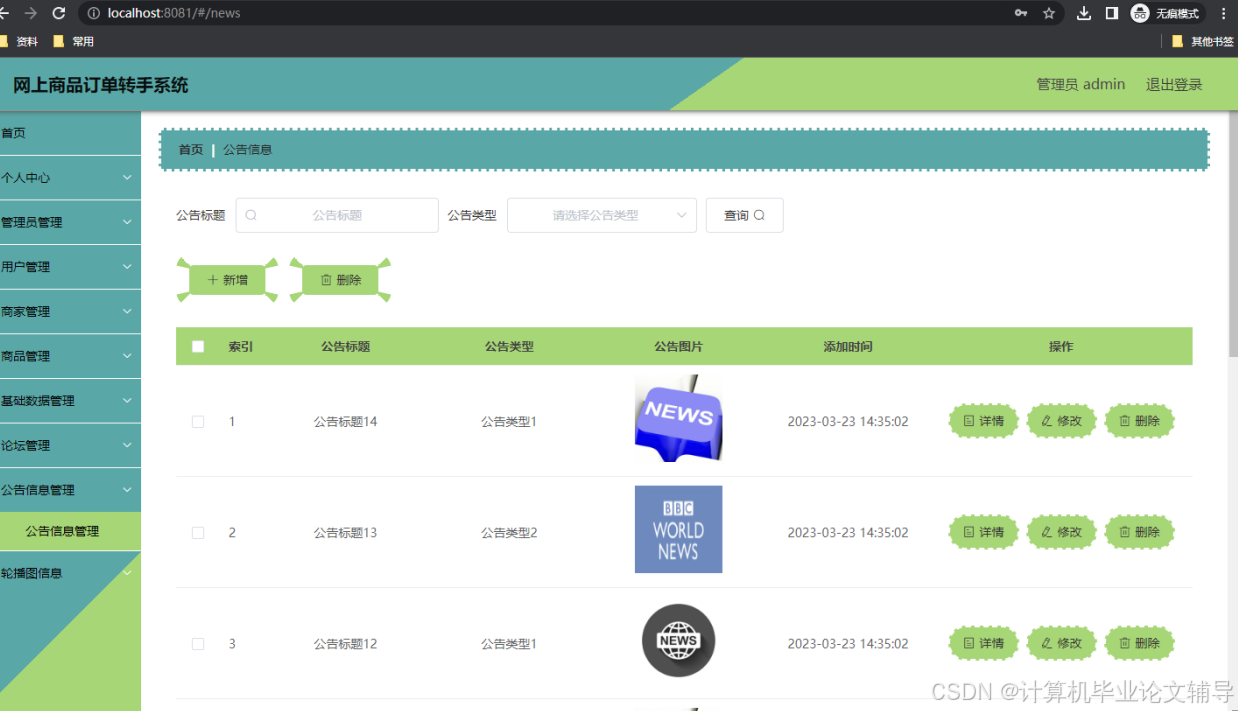
Task: Open the Chrome three-dot menu
Action: point(1223,13)
